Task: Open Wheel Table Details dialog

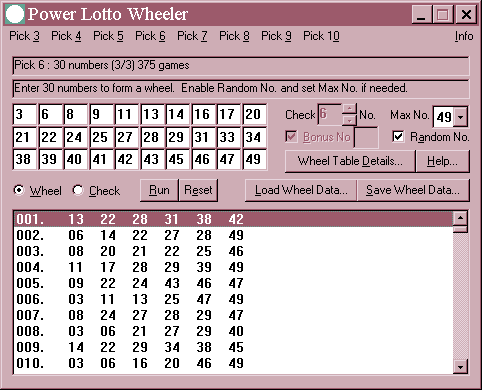Action: [x=350, y=161]
